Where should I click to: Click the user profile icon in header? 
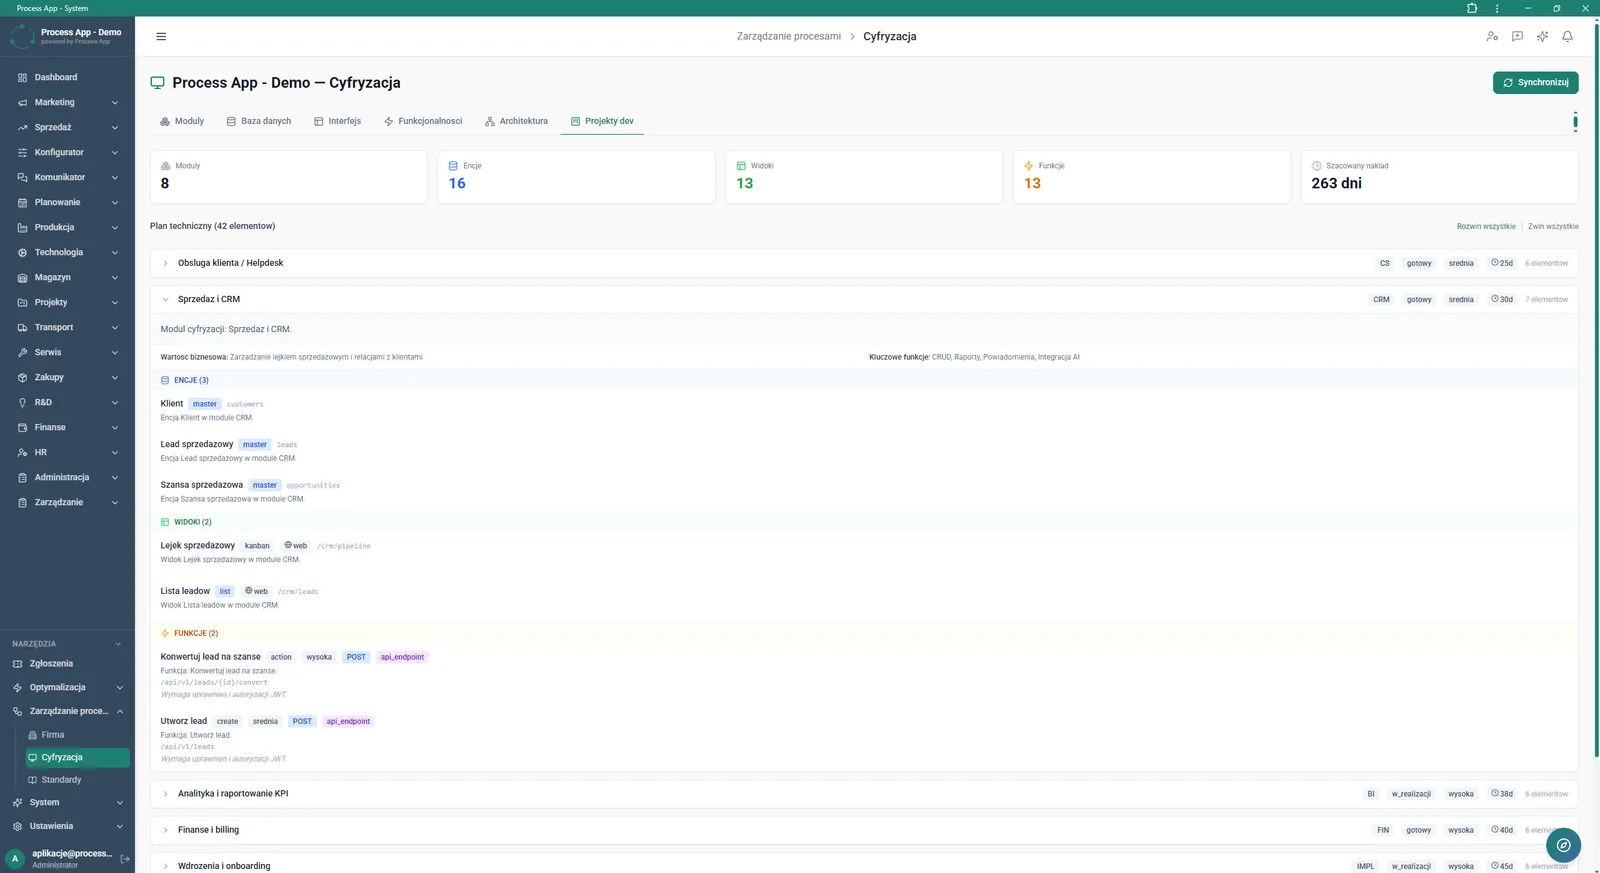point(1492,36)
